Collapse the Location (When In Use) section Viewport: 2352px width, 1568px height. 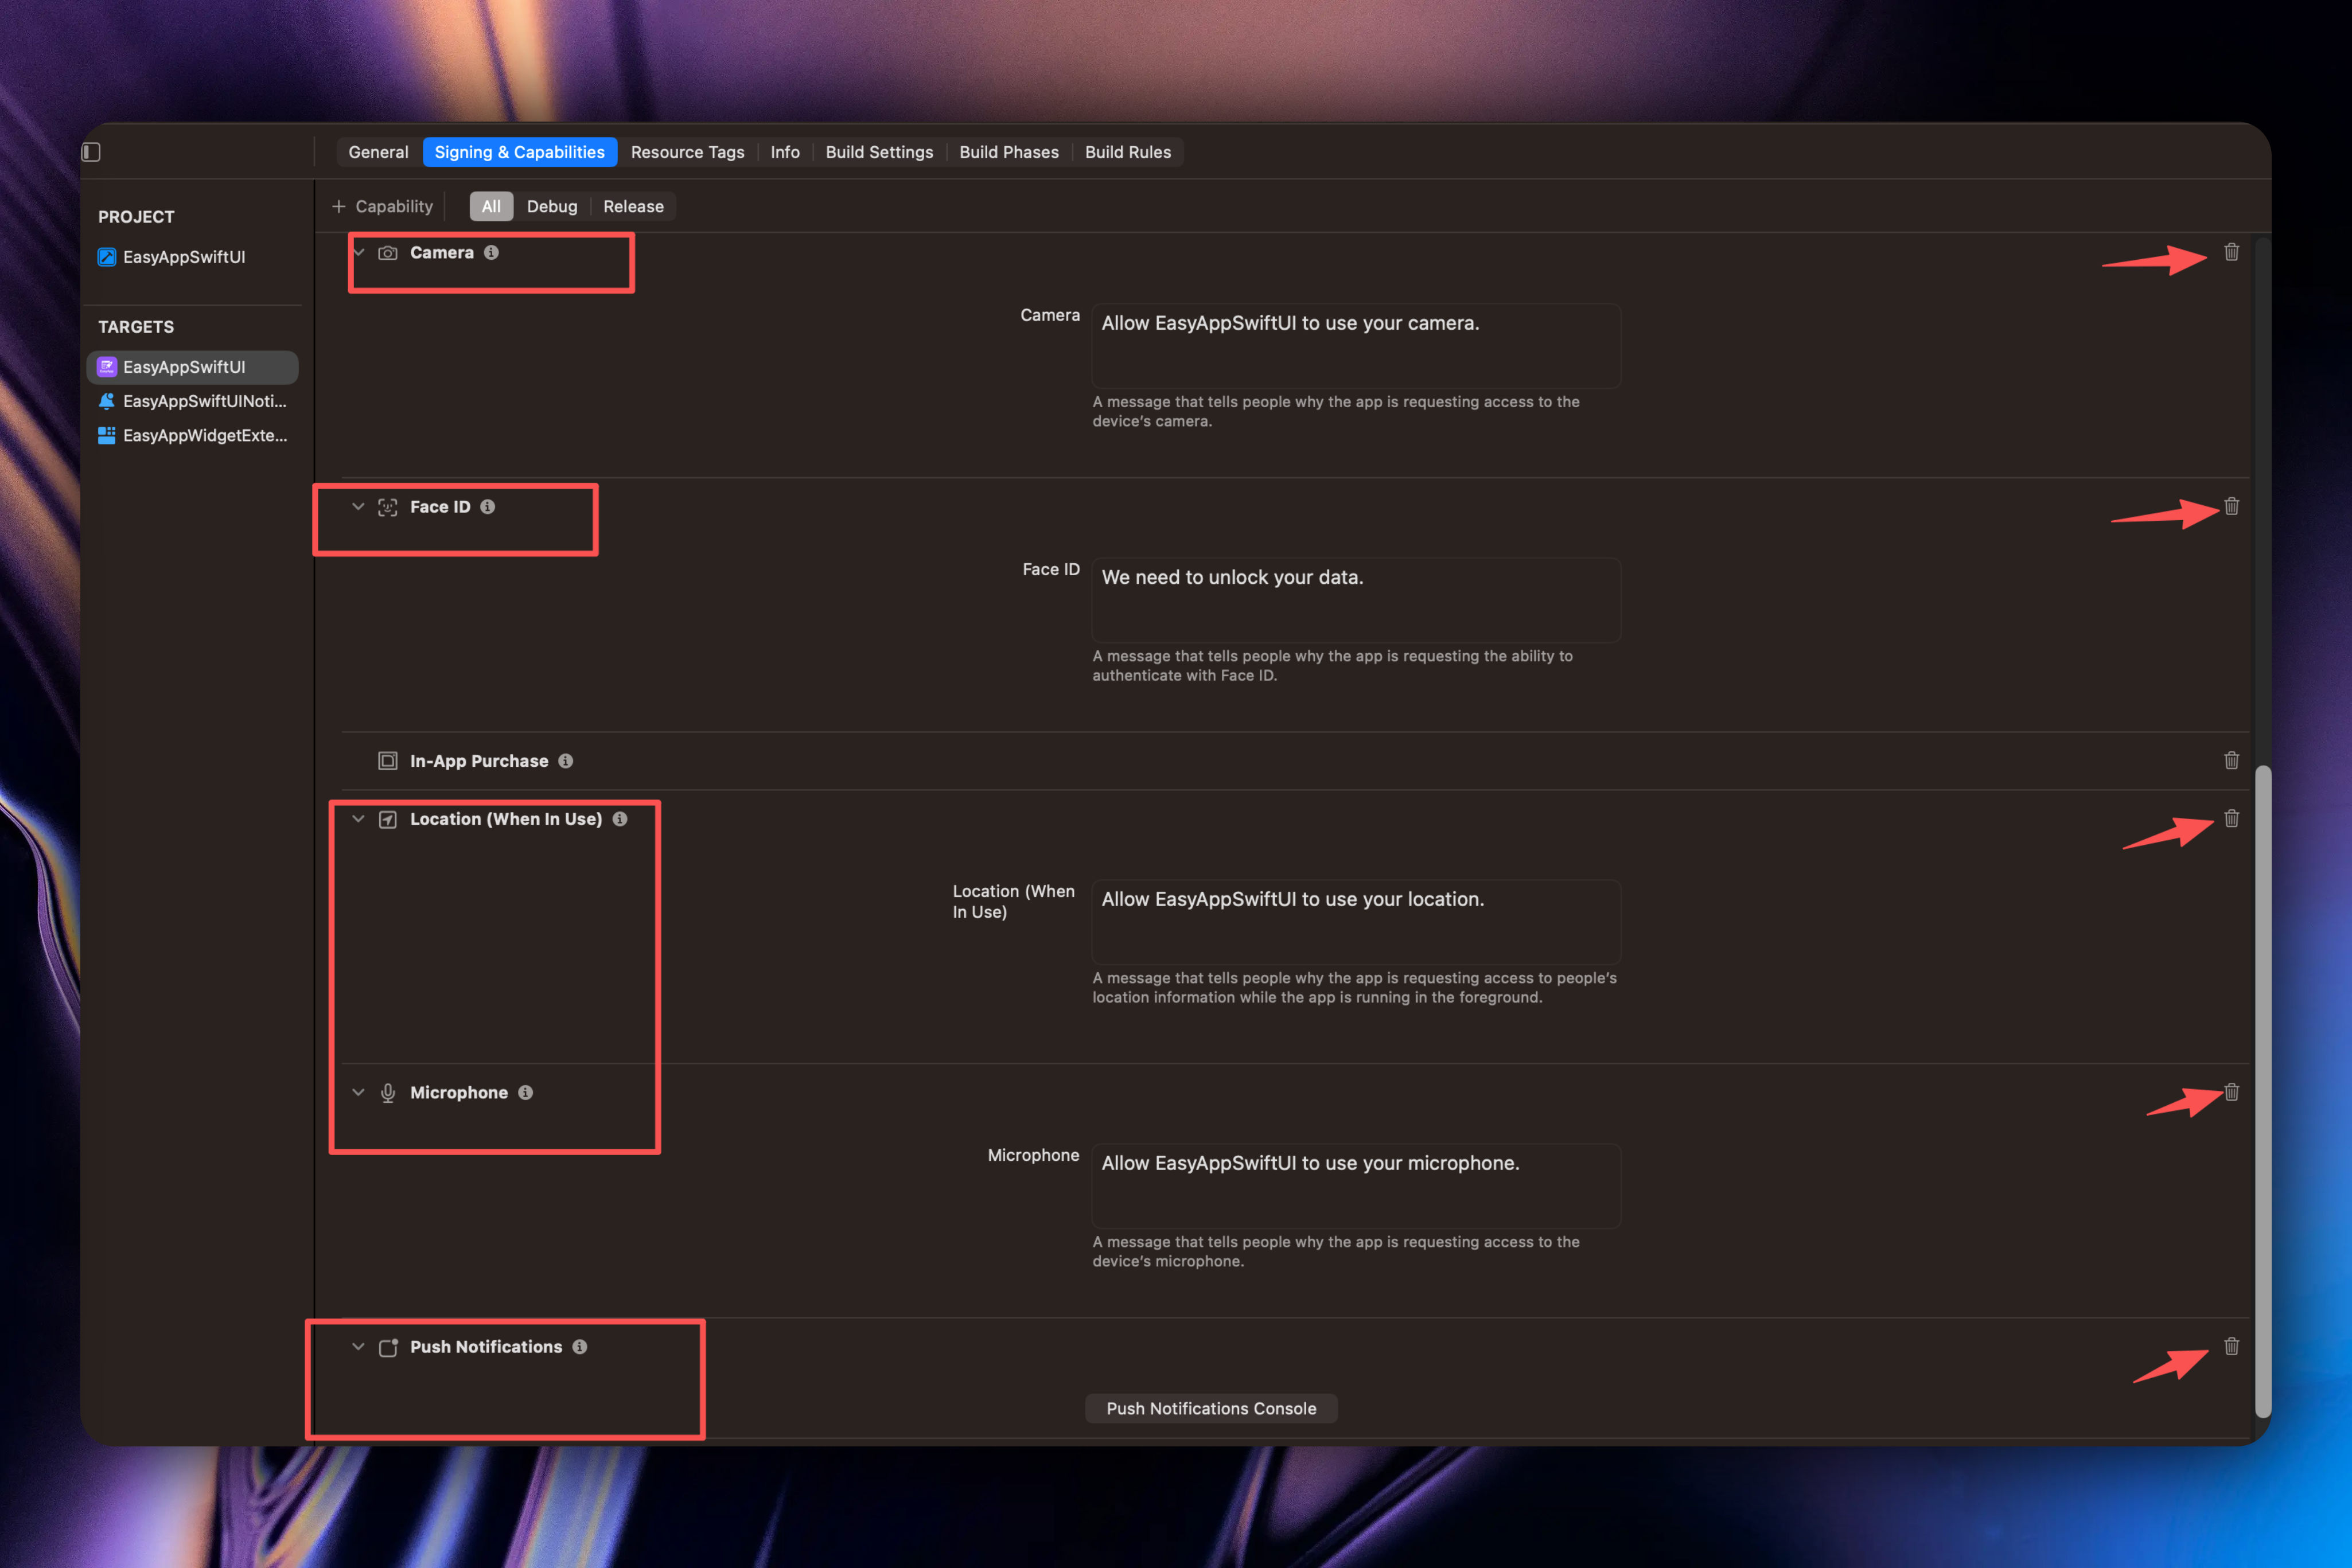click(x=358, y=819)
